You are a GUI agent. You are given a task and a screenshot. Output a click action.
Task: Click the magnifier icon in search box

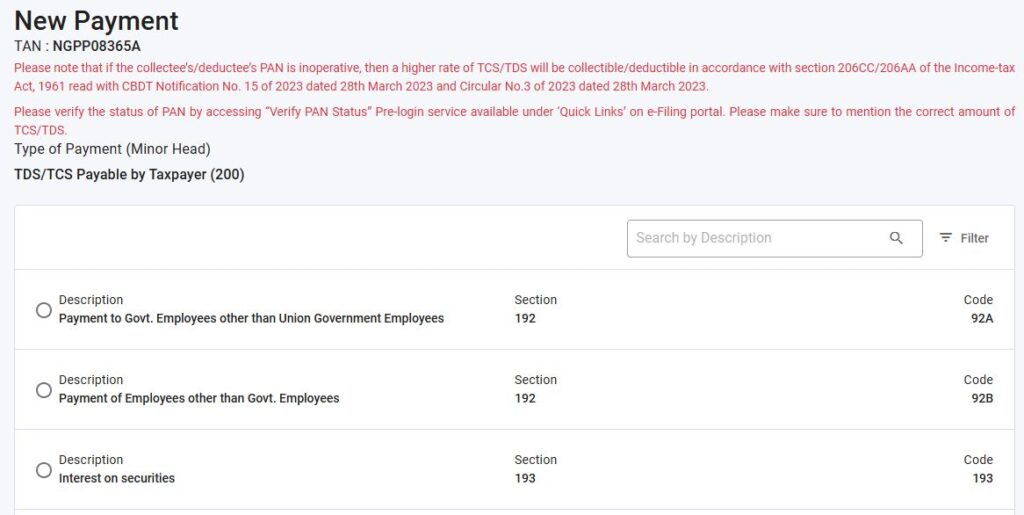click(x=896, y=238)
